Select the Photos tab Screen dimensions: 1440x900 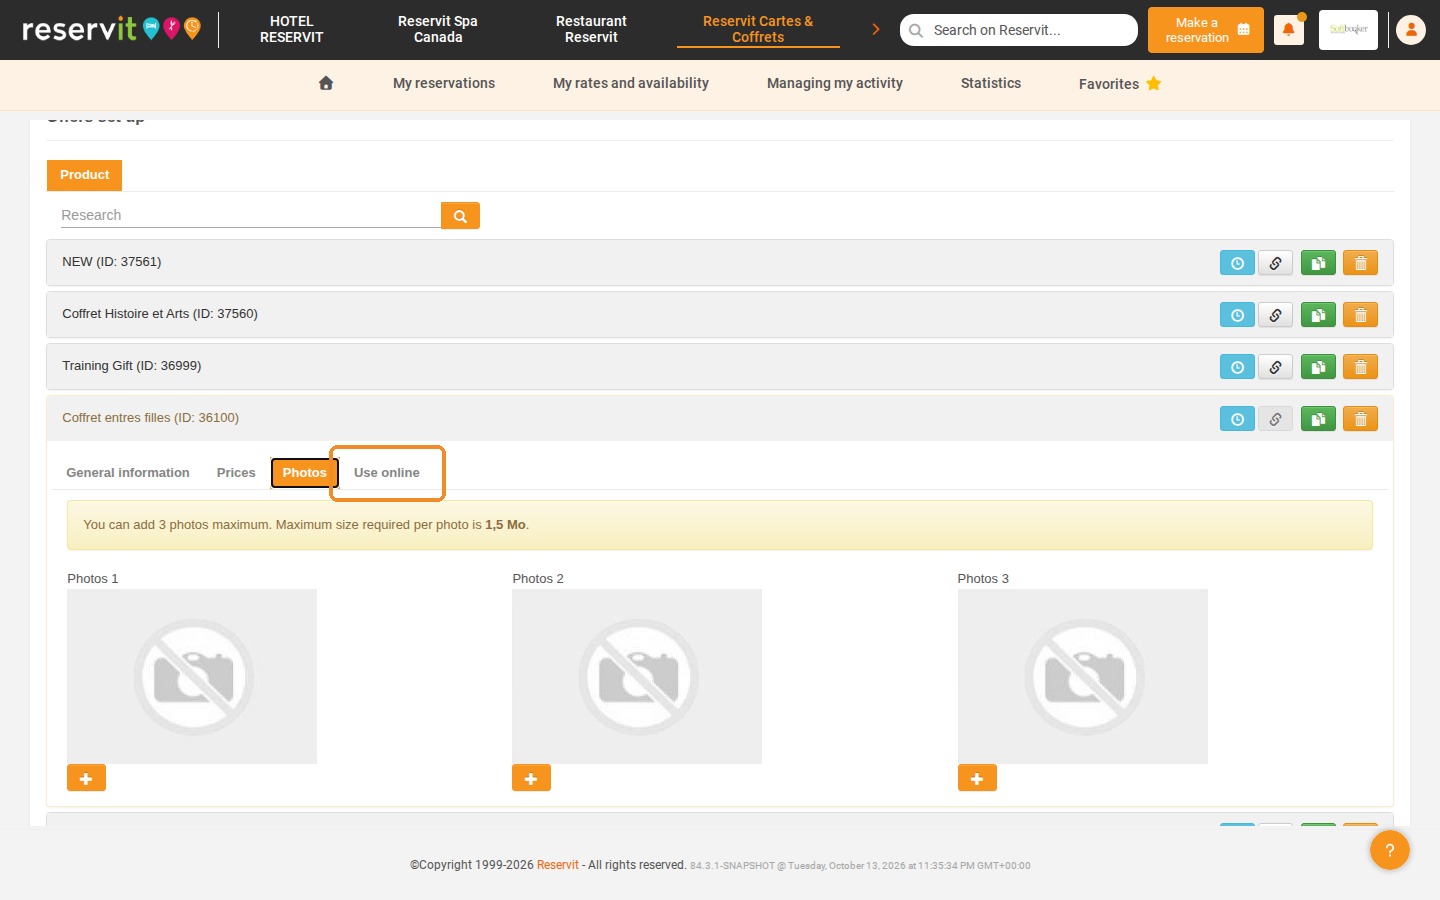pos(305,473)
